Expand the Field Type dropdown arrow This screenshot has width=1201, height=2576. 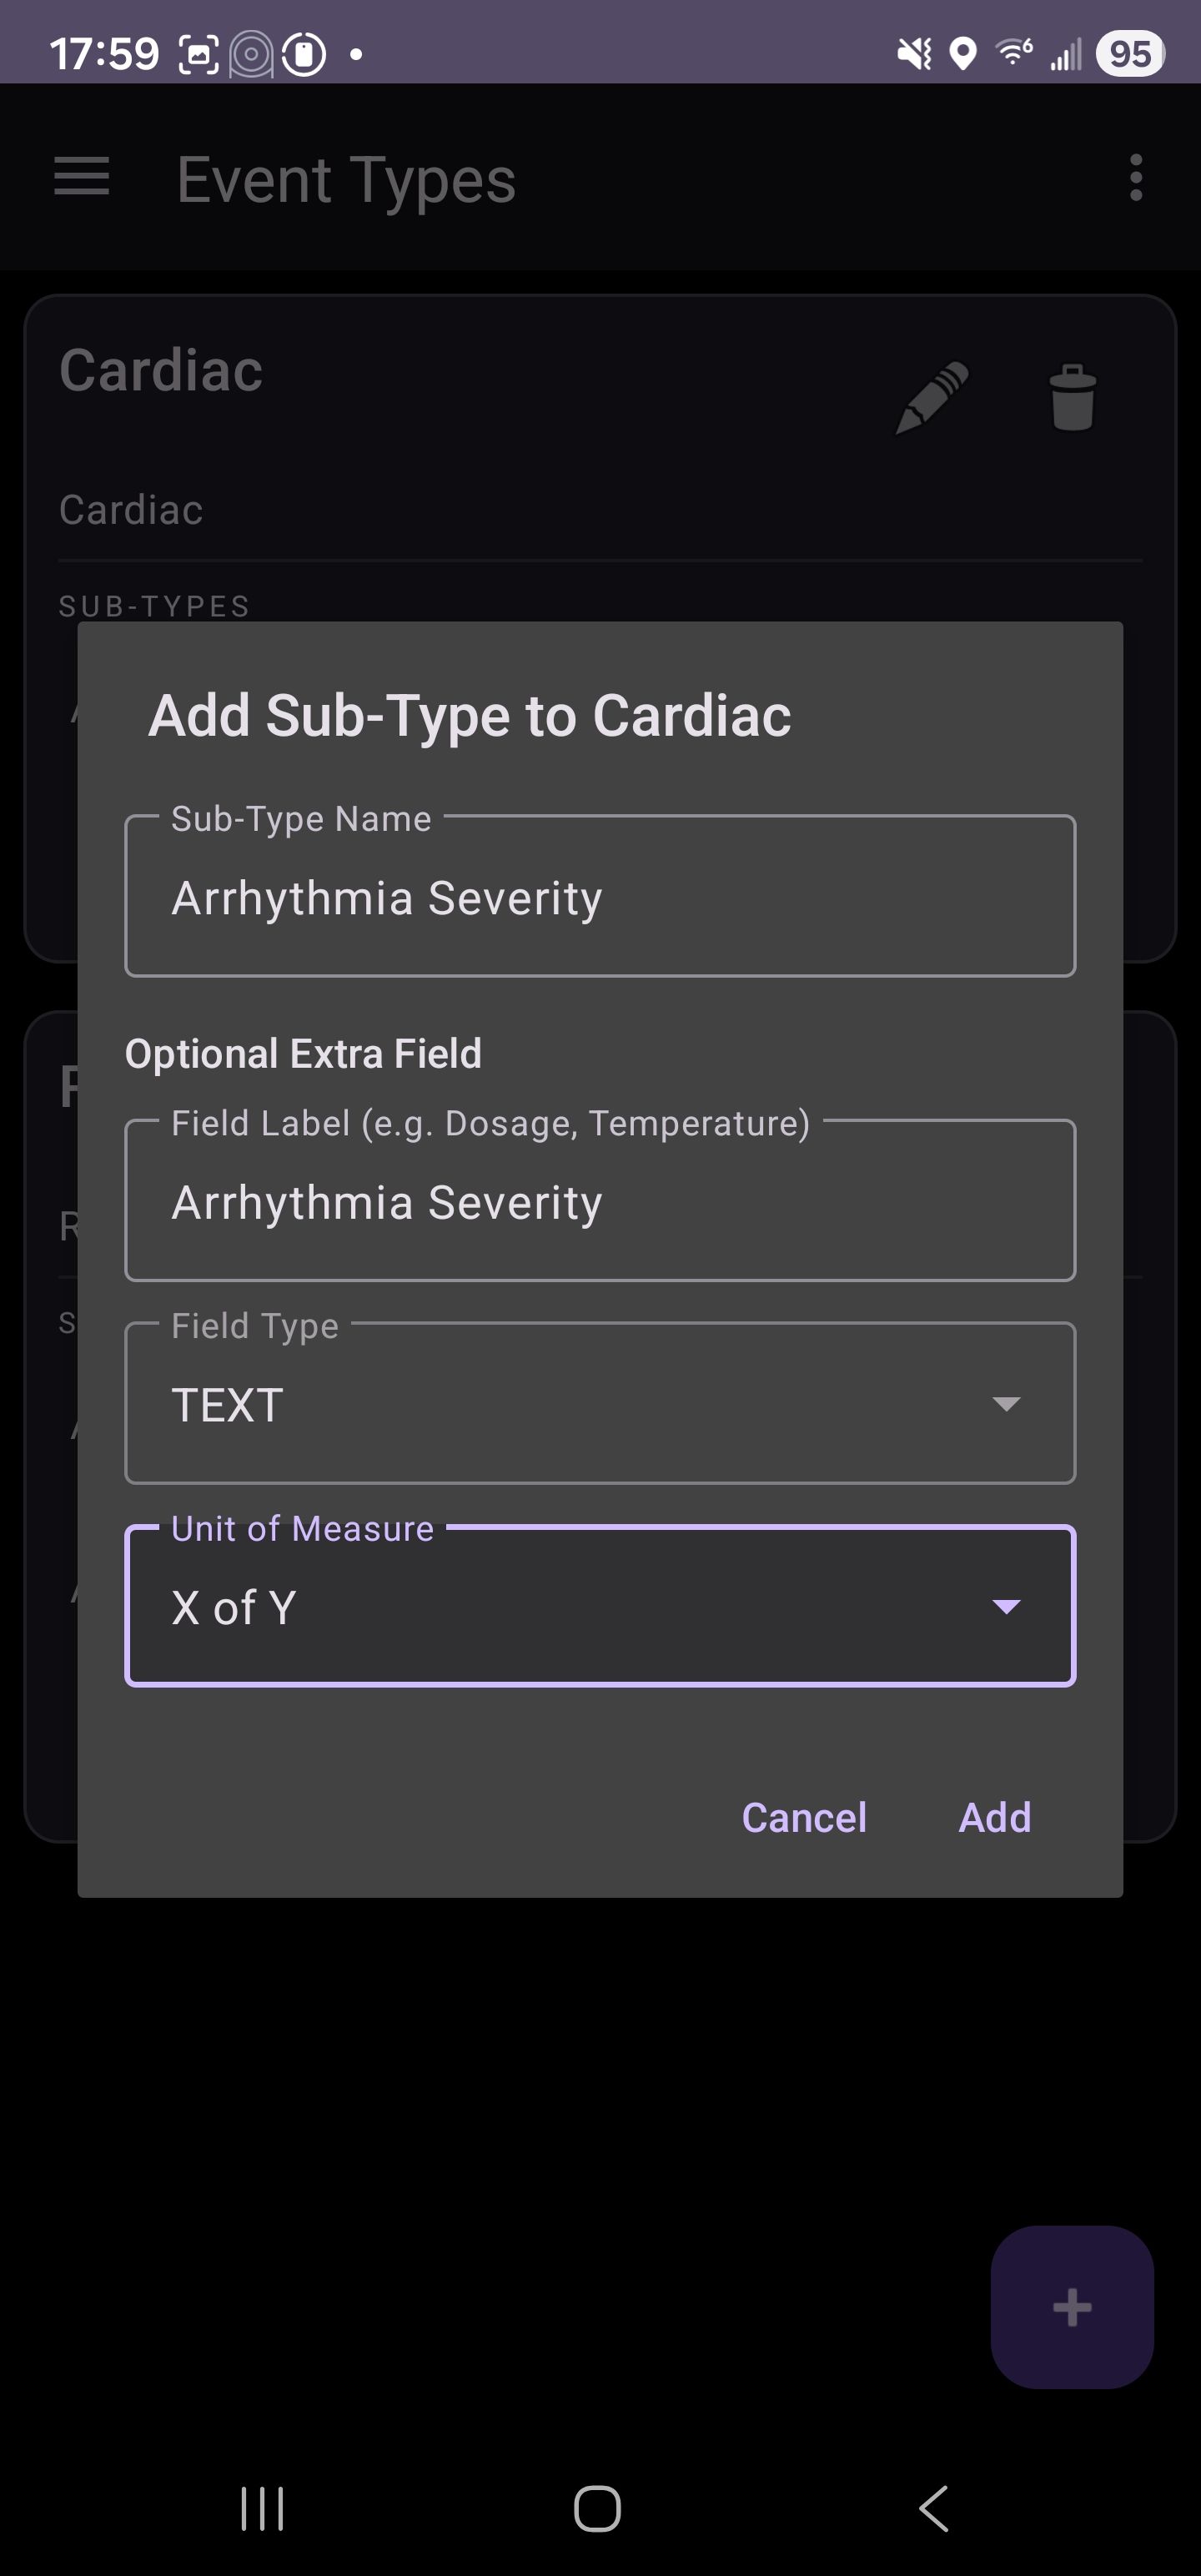point(1005,1404)
